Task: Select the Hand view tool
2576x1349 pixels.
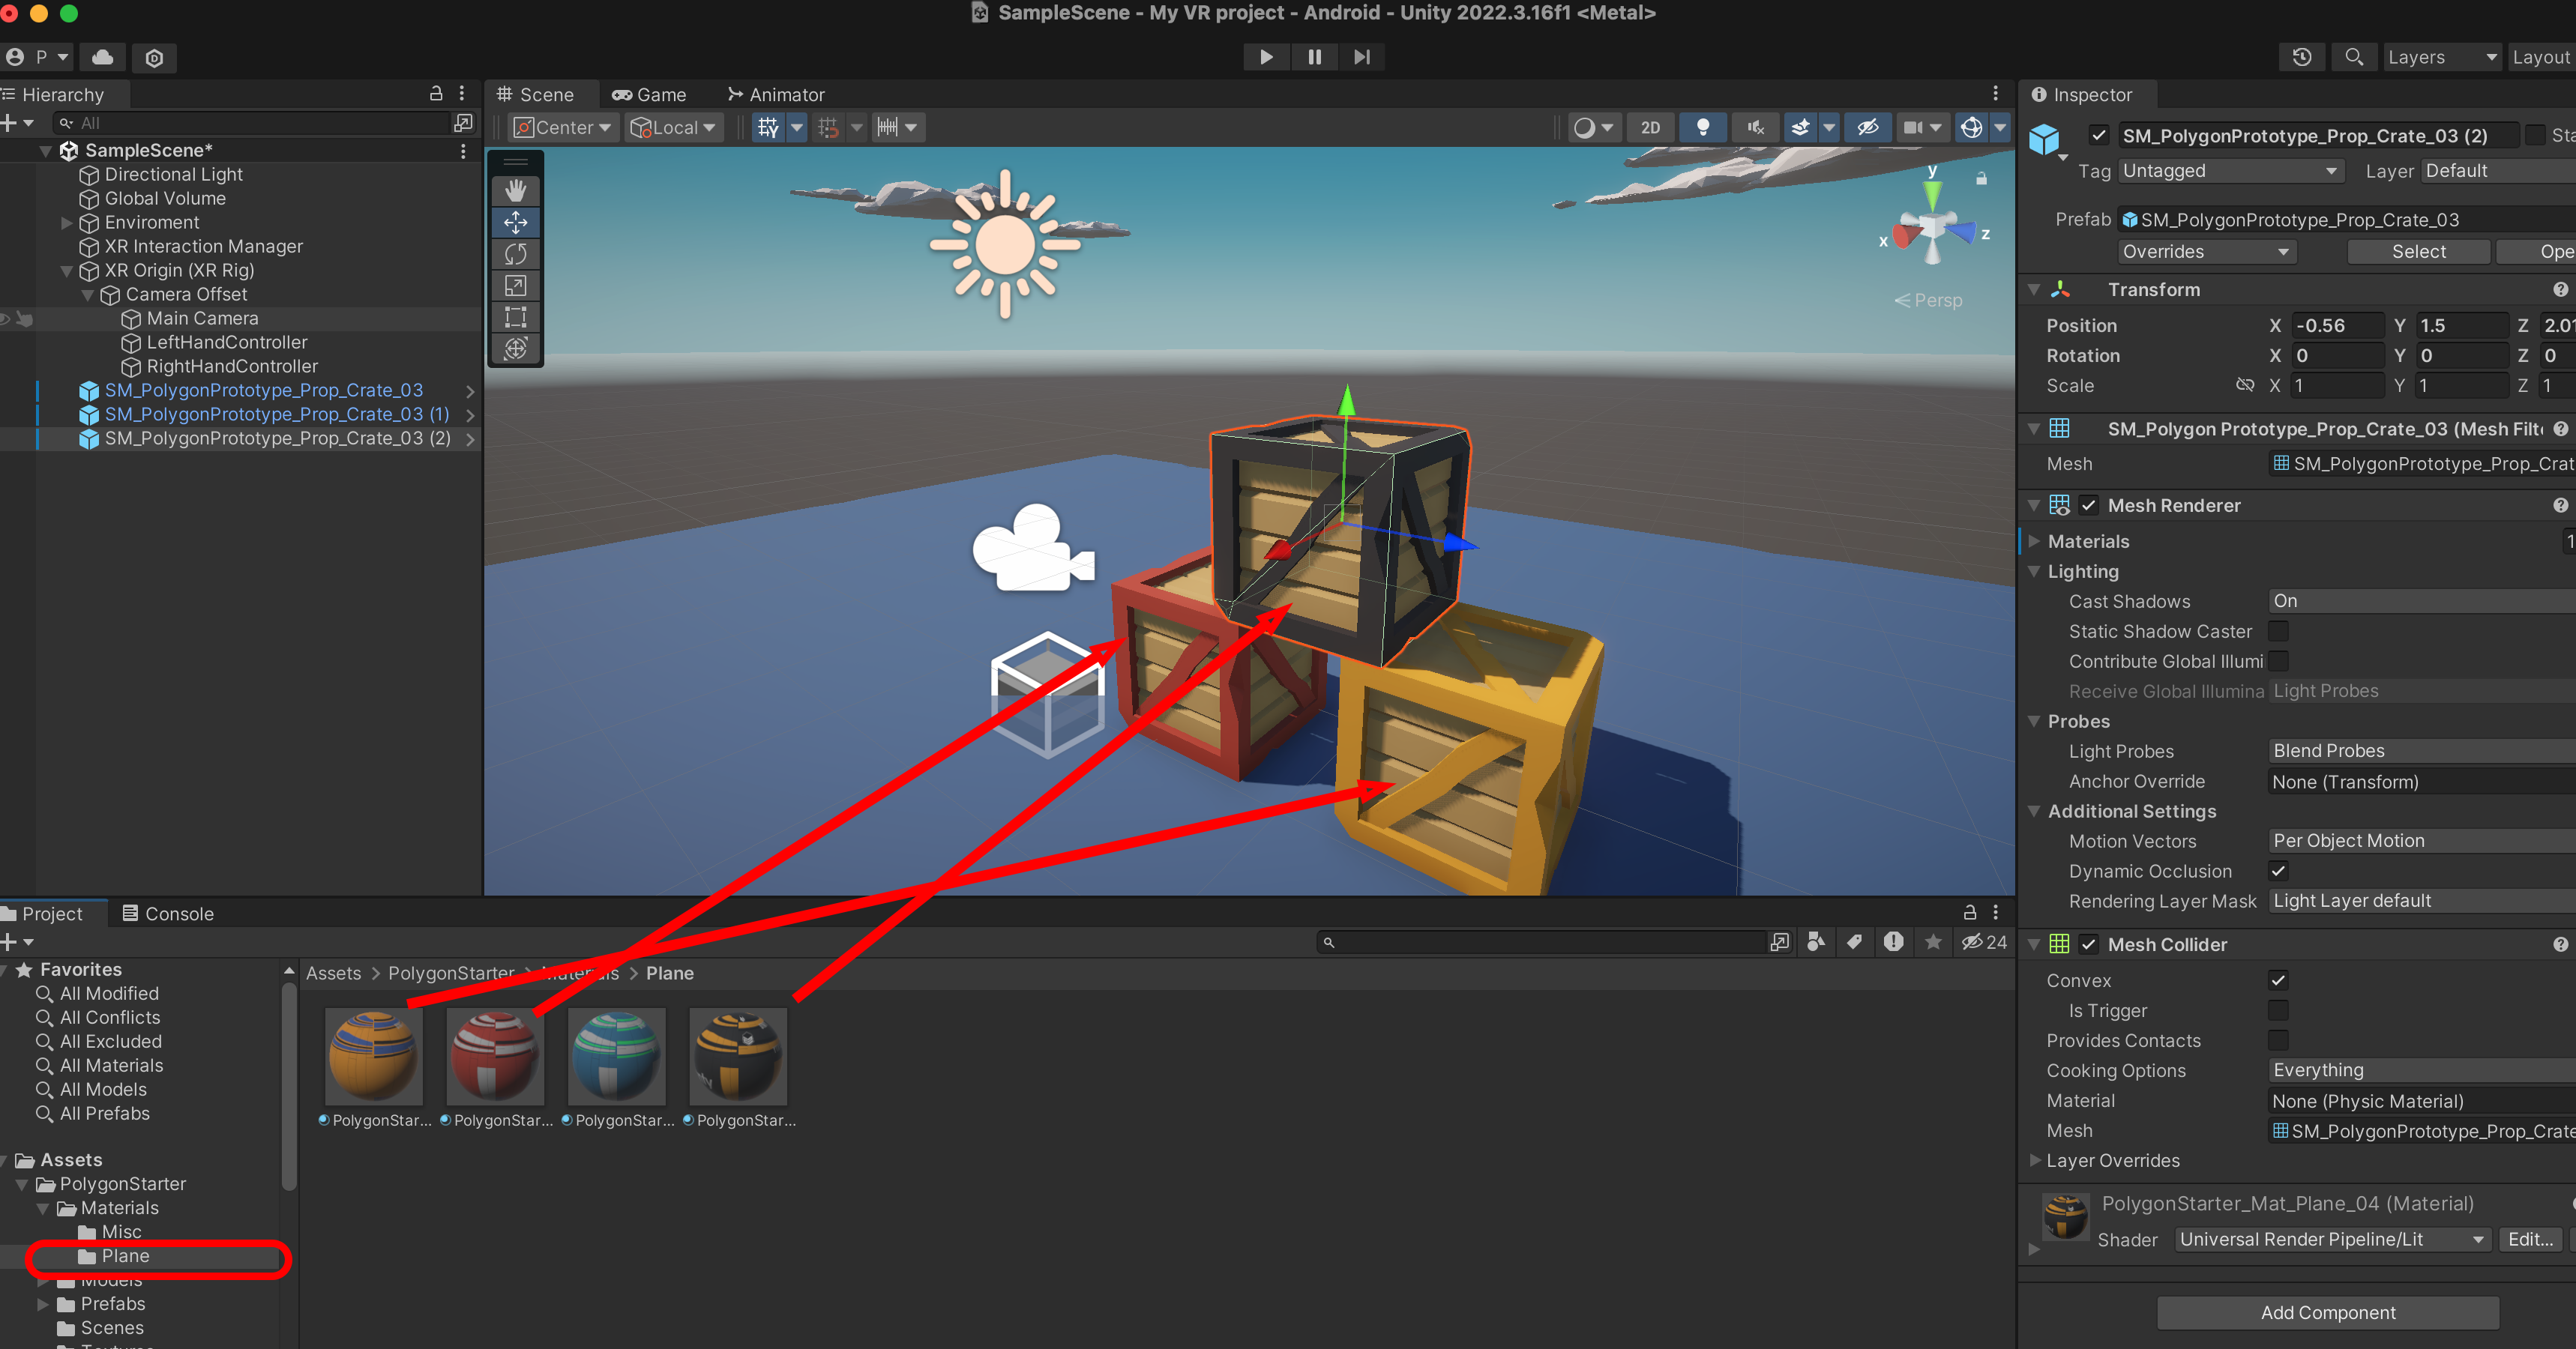Action: tap(515, 190)
